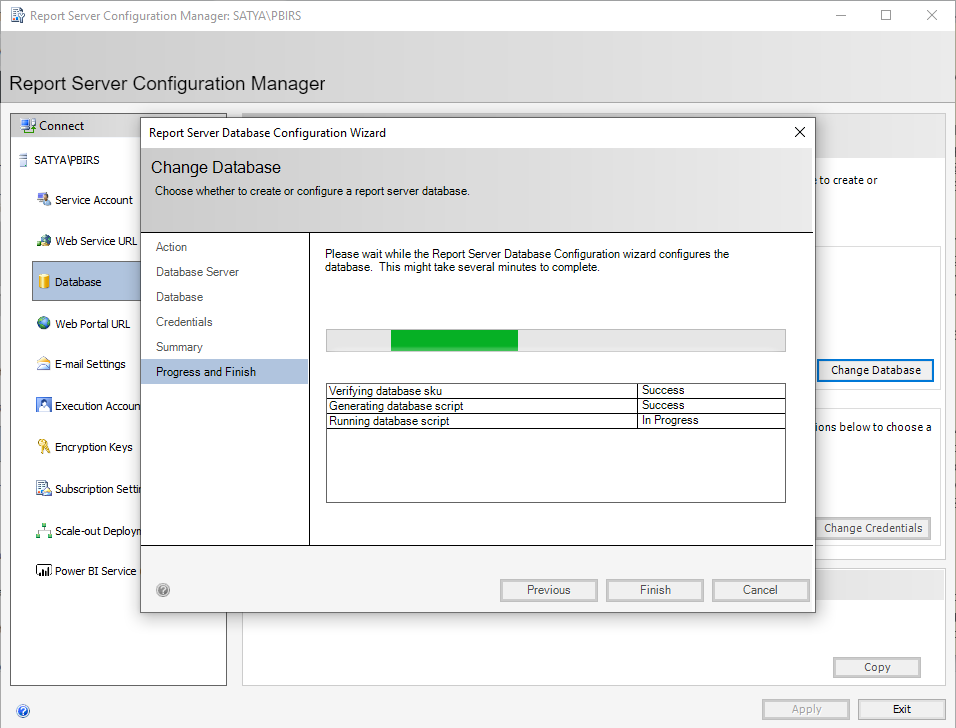Image resolution: width=956 pixels, height=728 pixels.
Task: Select the Summary wizard step
Action: [x=178, y=346]
